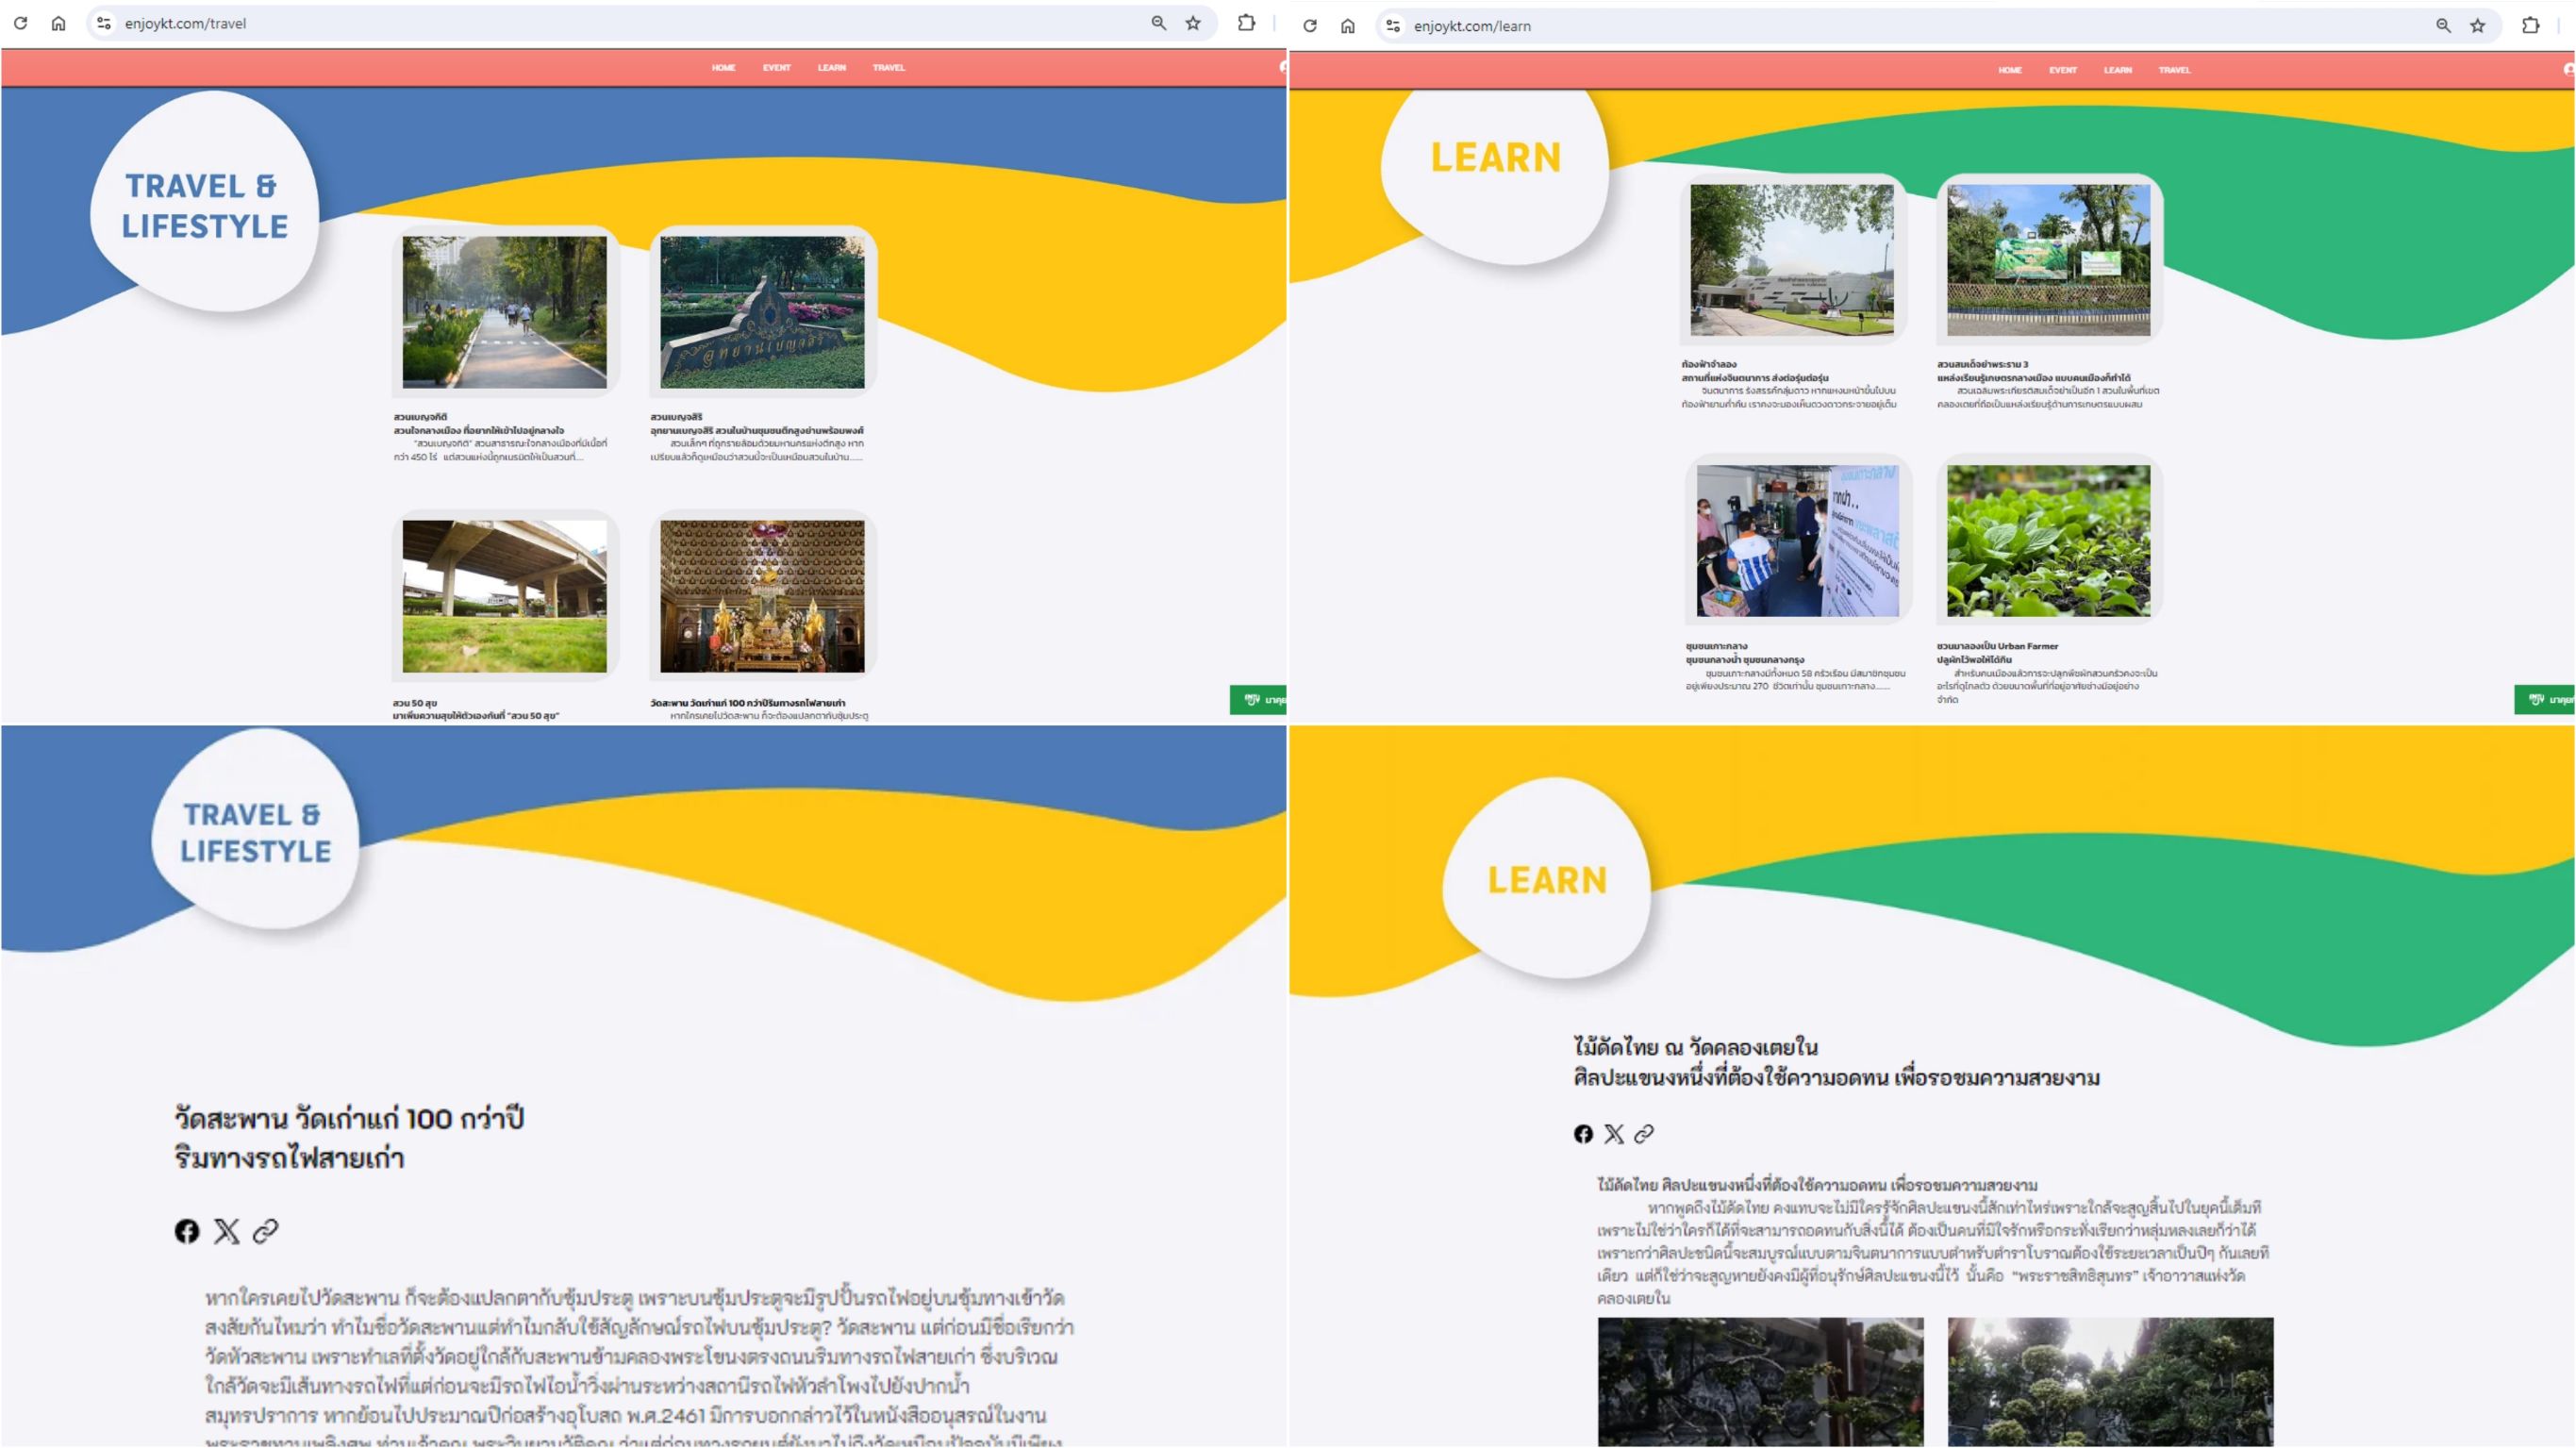
Task: Click zoom magnifier icon in travel address bar
Action: 1158,23
